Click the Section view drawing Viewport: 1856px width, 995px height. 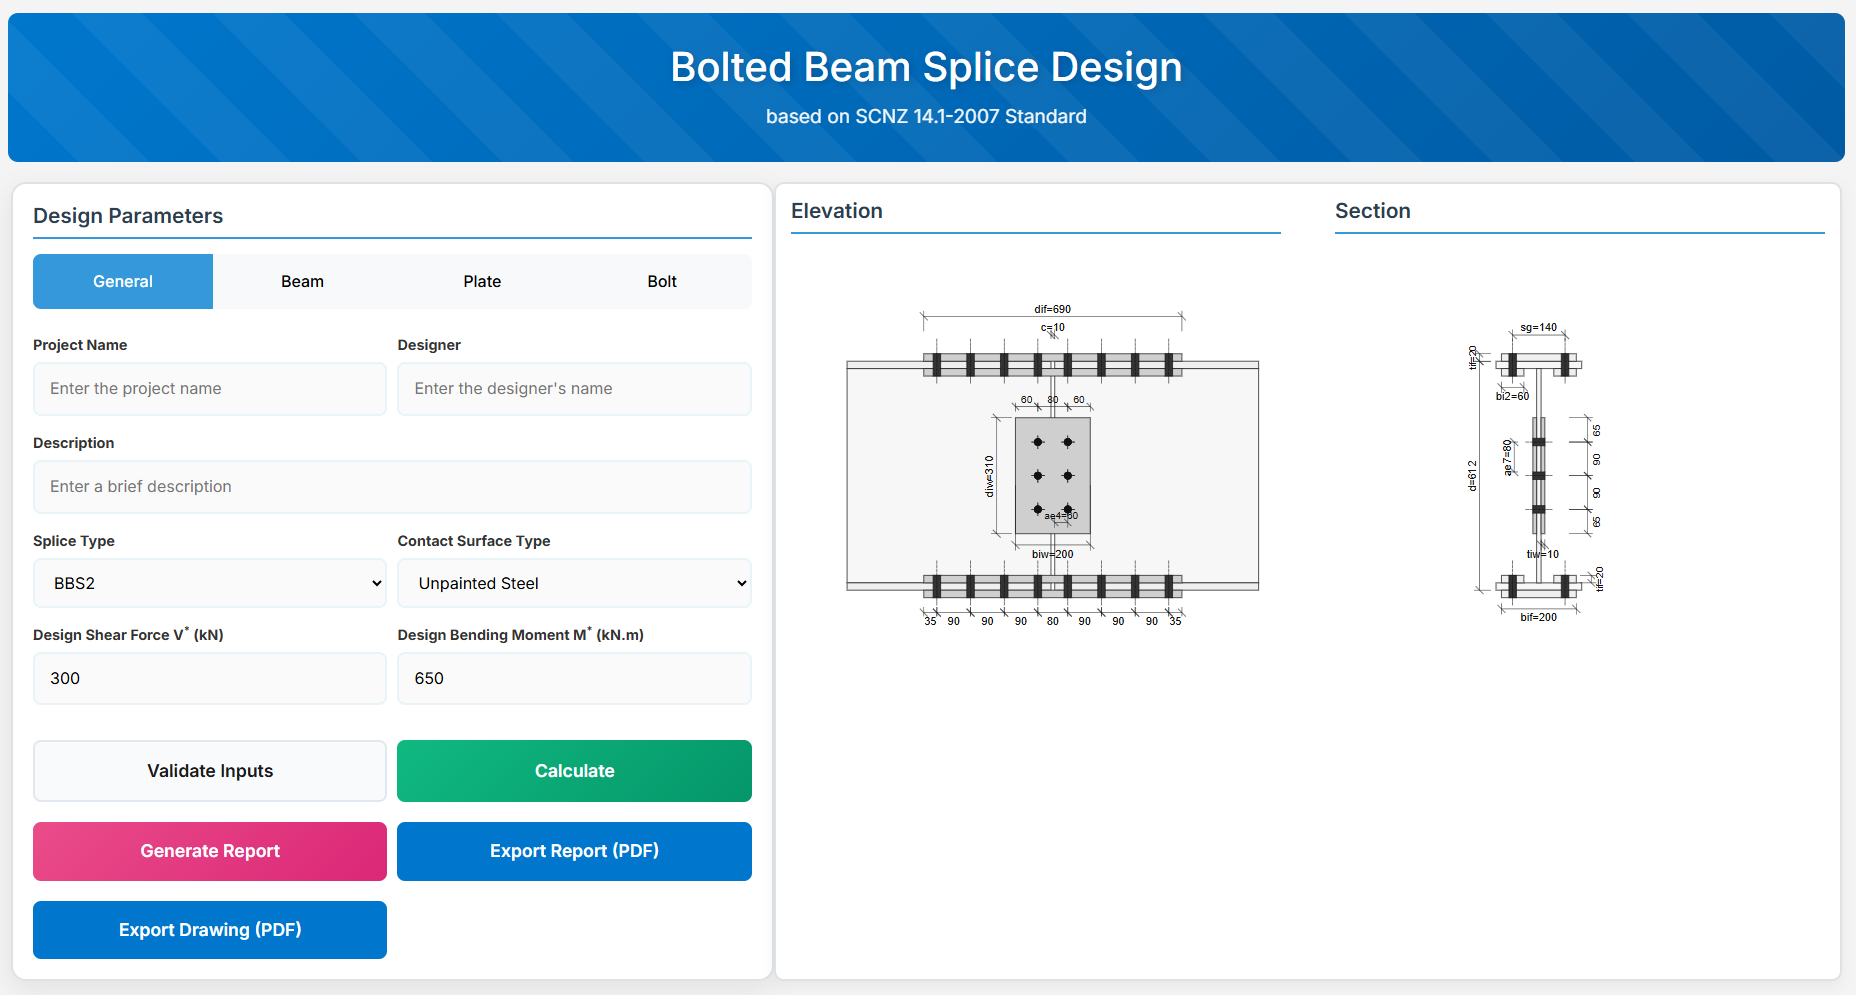pyautogui.click(x=1538, y=470)
